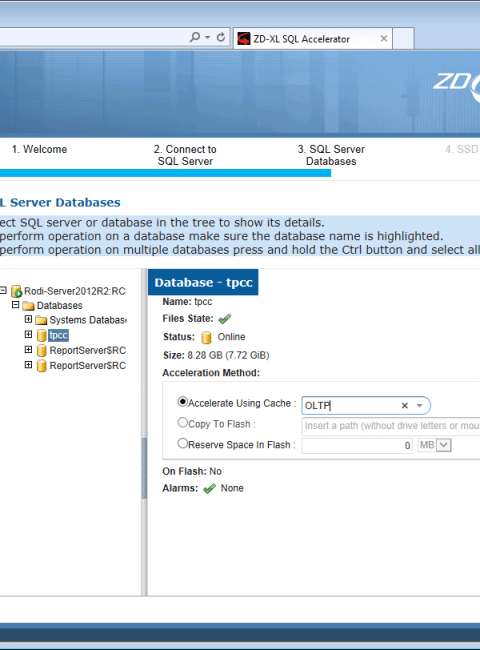The width and height of the screenshot is (480, 650).
Task: Select the second ReportServer$RC database
Action: tap(87, 366)
